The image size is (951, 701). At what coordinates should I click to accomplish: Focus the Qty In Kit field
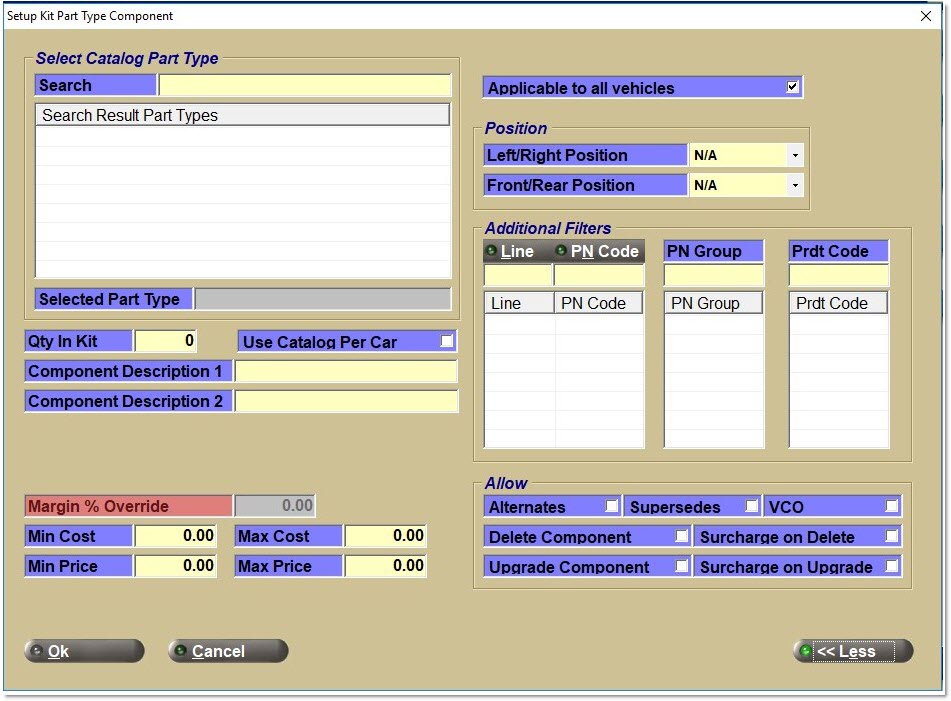pyautogui.click(x=166, y=341)
